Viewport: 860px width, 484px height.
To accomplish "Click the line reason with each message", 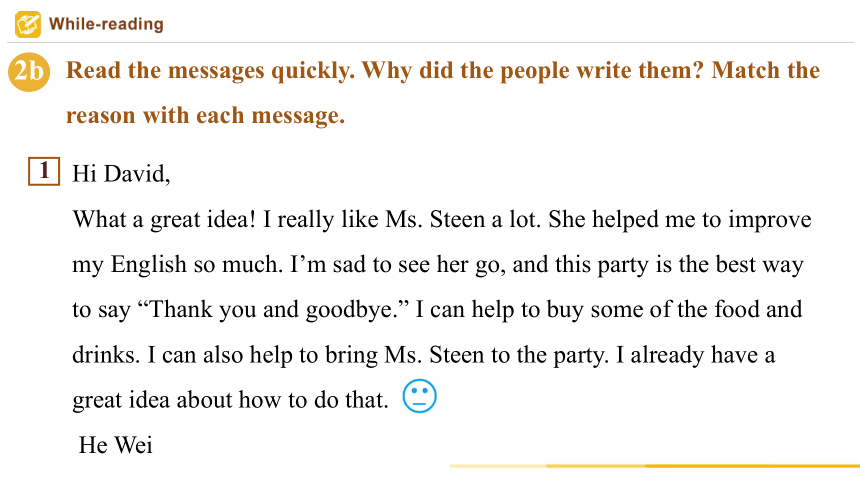I will tap(206, 116).
